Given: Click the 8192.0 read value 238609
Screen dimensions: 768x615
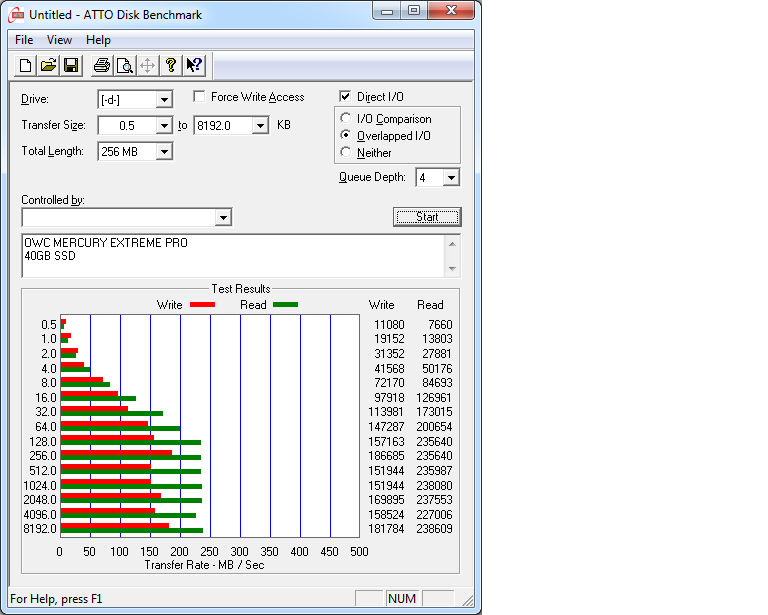Looking at the screenshot, I should click(x=434, y=529).
